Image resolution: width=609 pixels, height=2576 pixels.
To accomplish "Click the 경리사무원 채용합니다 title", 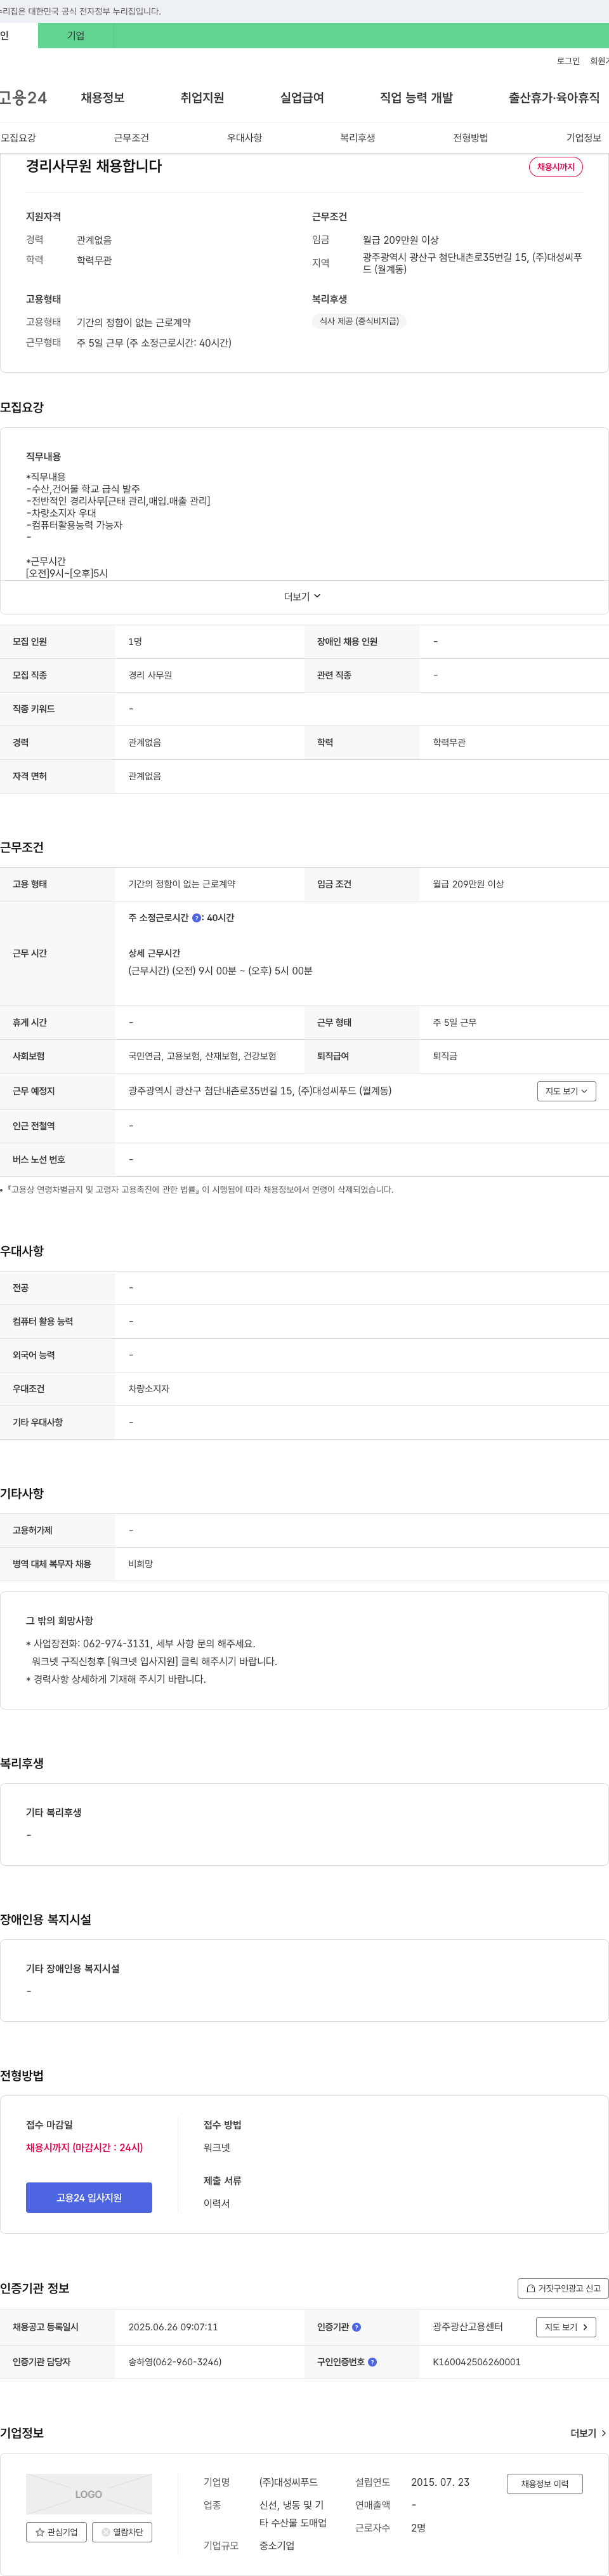I will 94,166.
